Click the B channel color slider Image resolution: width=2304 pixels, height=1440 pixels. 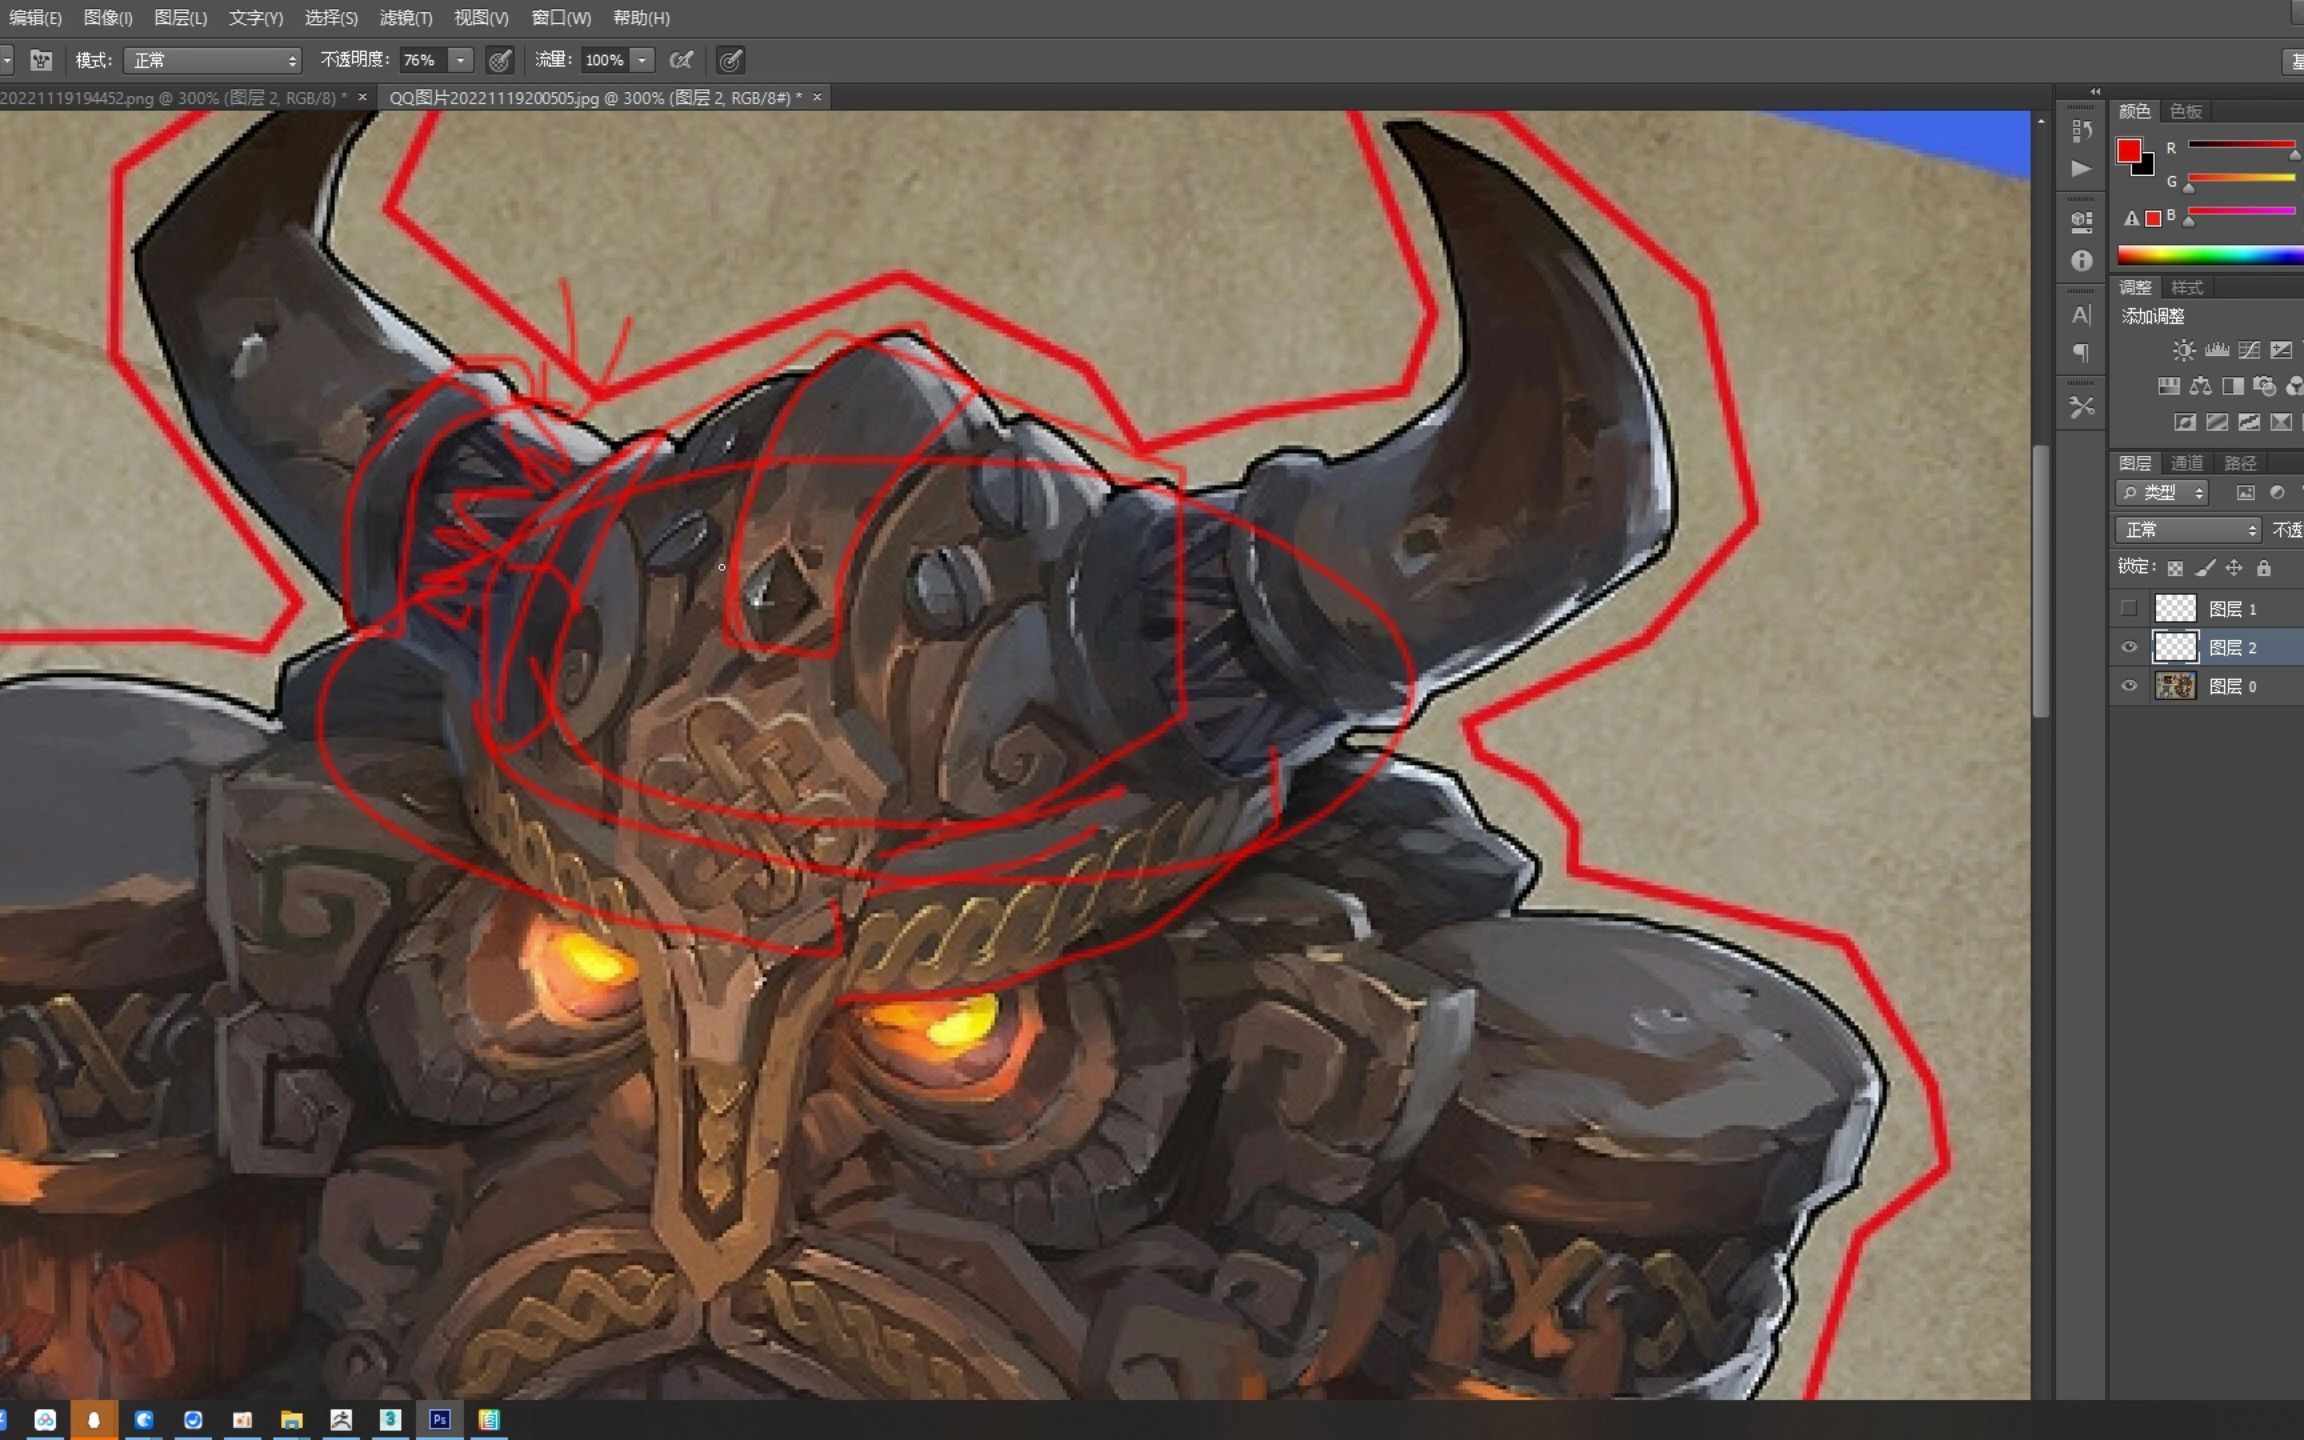2241,212
